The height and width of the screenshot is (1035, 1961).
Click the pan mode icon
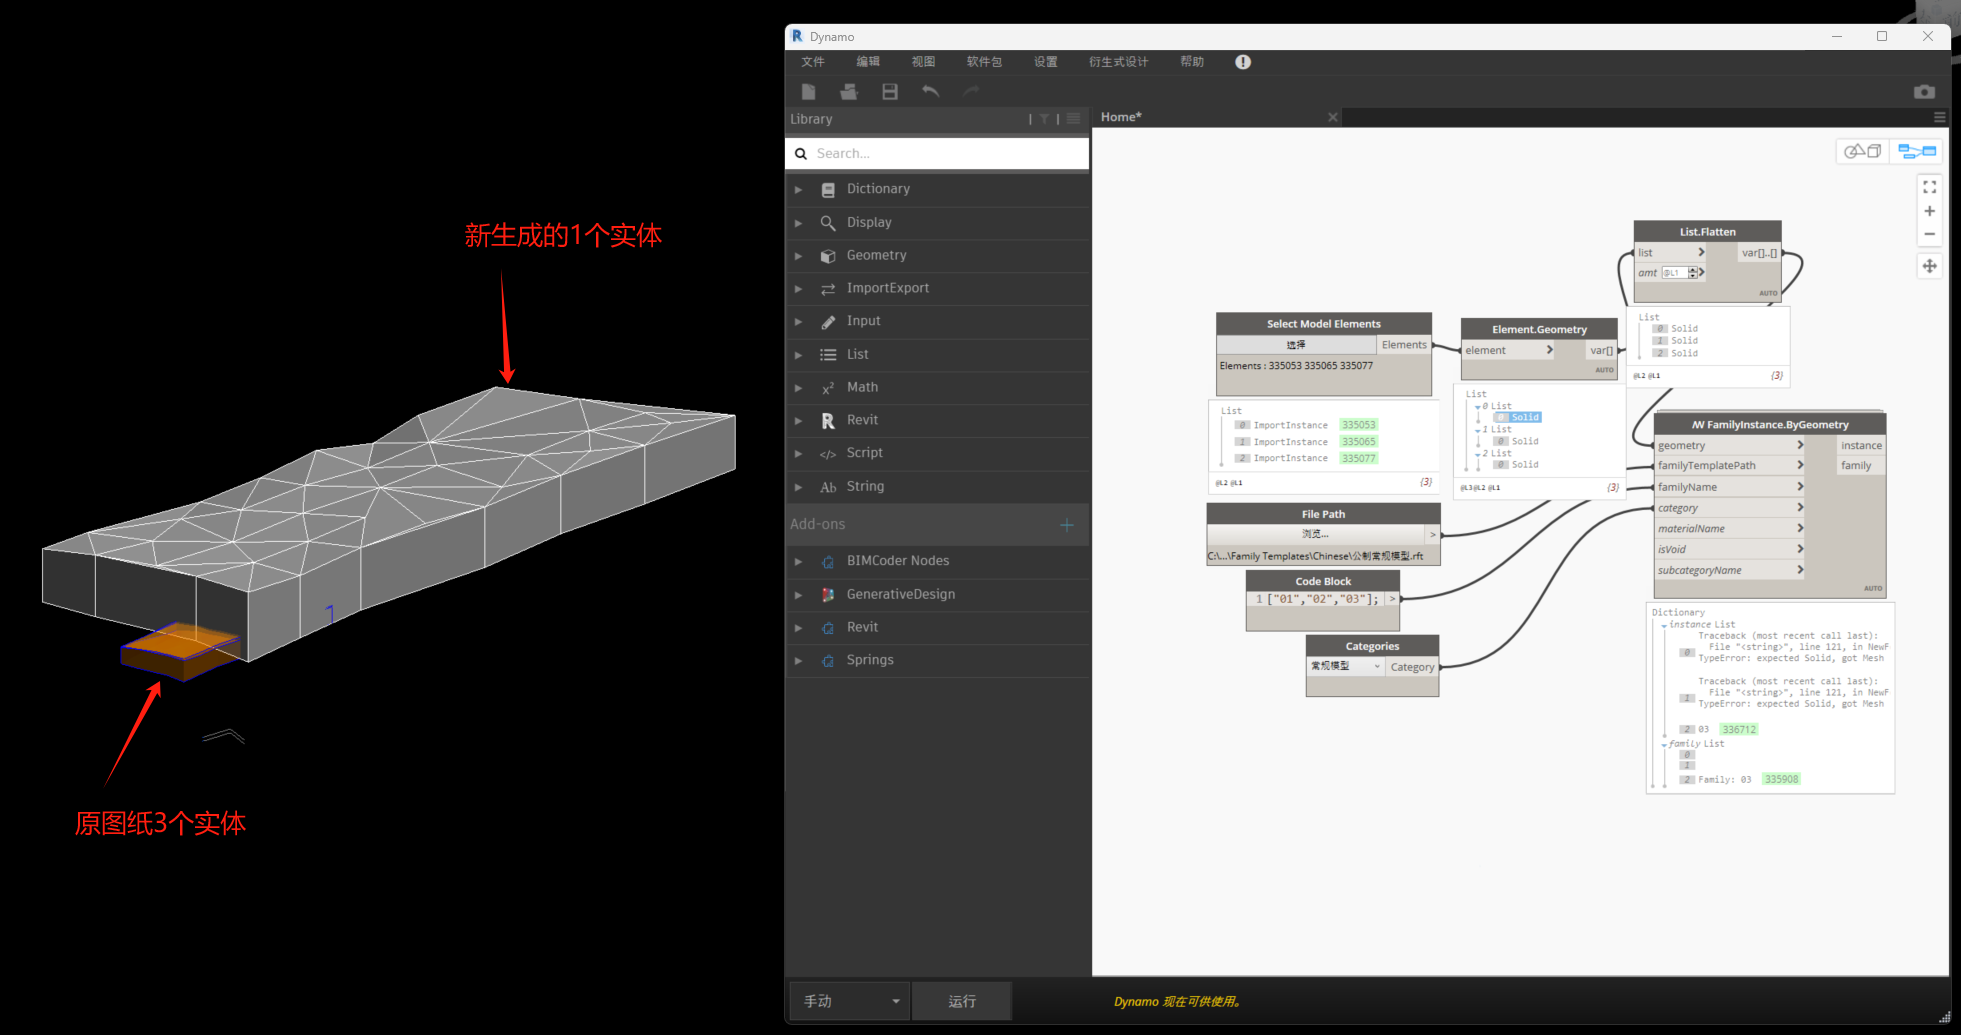1929,266
